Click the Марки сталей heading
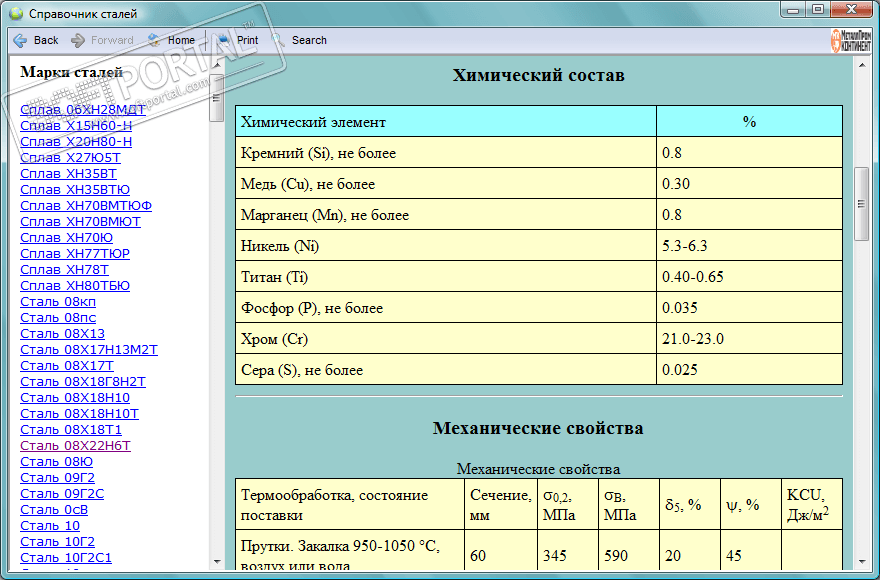 [x=71, y=72]
